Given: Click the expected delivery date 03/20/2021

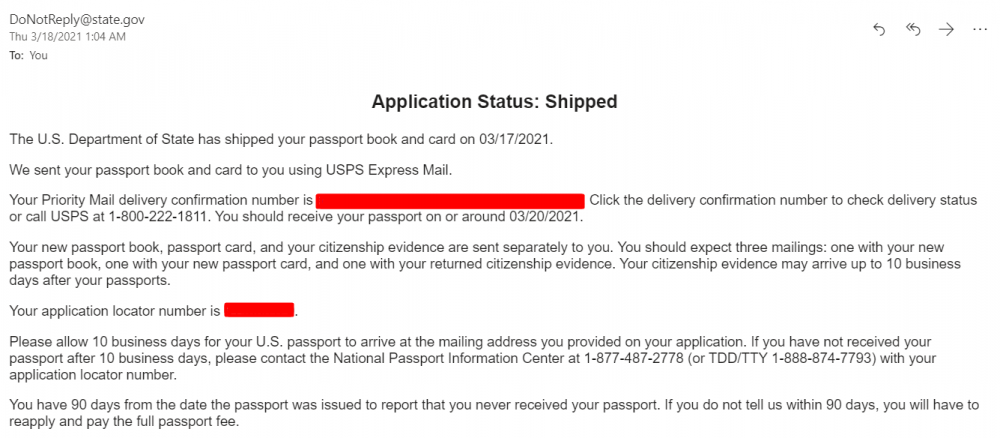Looking at the screenshot, I should pos(545,217).
